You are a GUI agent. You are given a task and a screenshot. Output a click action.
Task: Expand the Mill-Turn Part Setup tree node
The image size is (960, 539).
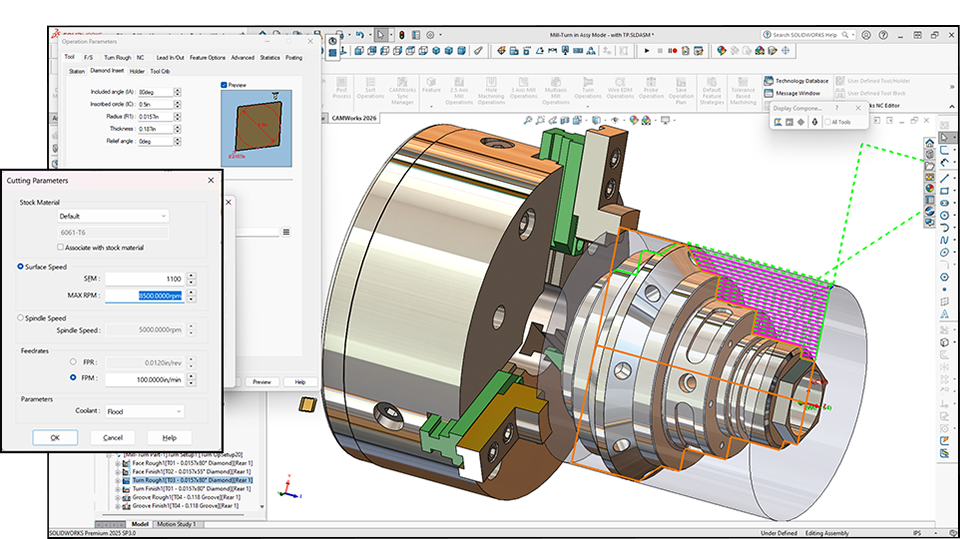point(111,455)
